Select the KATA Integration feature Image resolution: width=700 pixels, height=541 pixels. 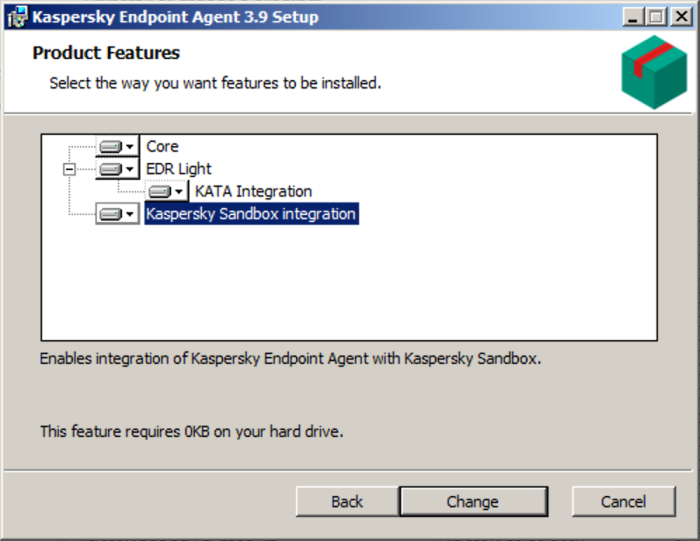pos(253,191)
